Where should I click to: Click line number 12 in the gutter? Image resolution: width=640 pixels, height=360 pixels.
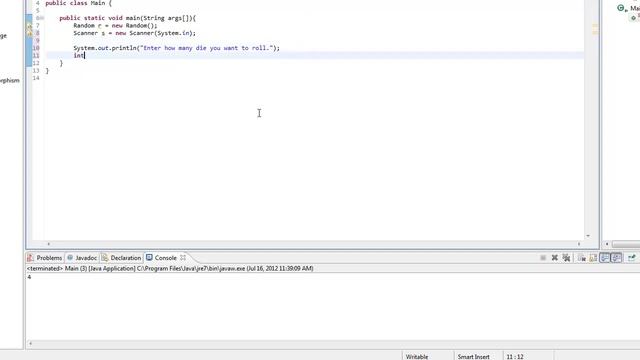click(36, 63)
